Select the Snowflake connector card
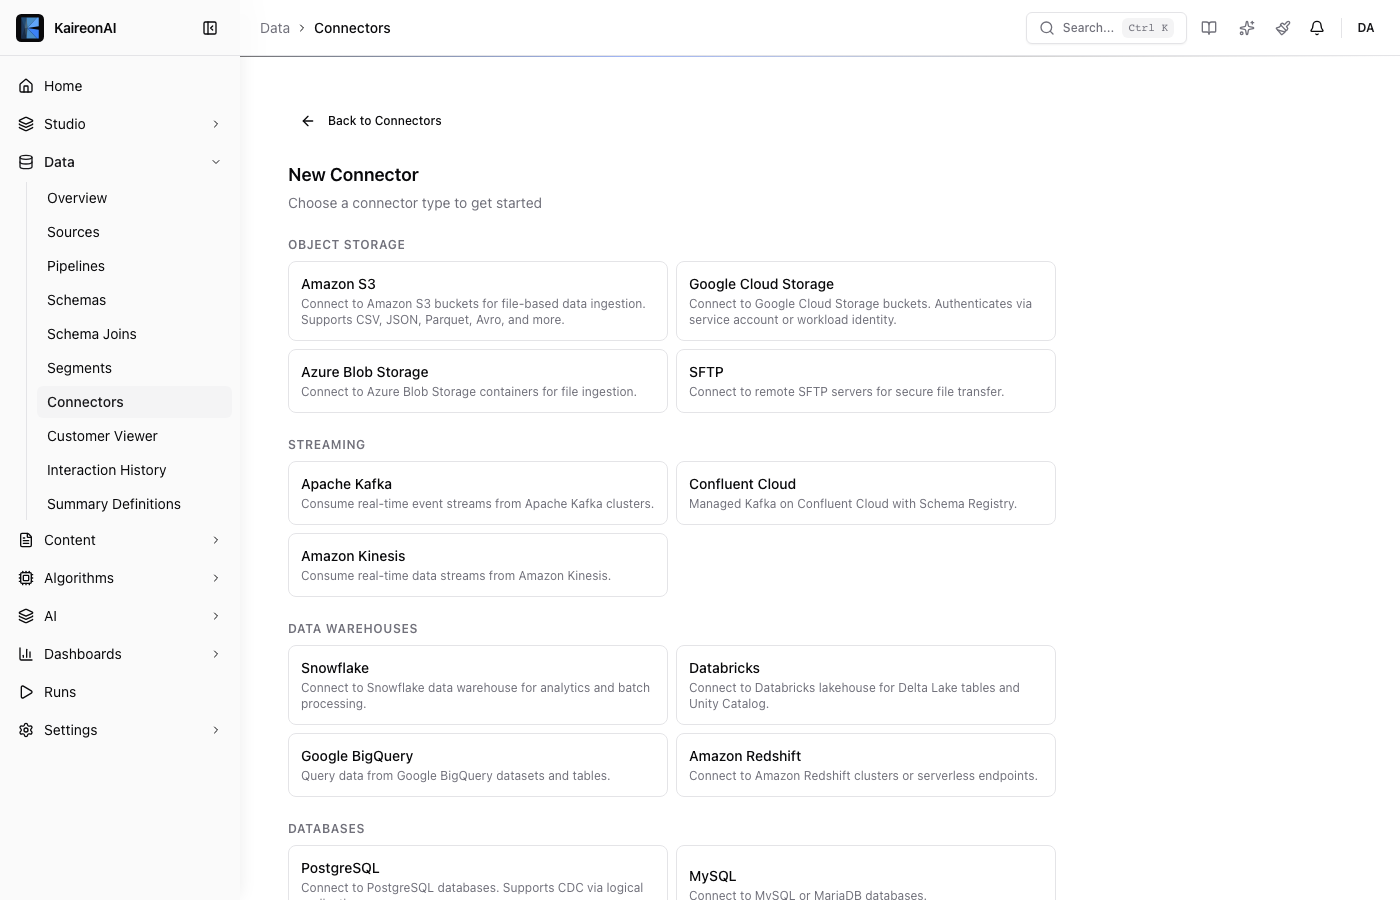This screenshot has width=1400, height=900. pos(477,685)
